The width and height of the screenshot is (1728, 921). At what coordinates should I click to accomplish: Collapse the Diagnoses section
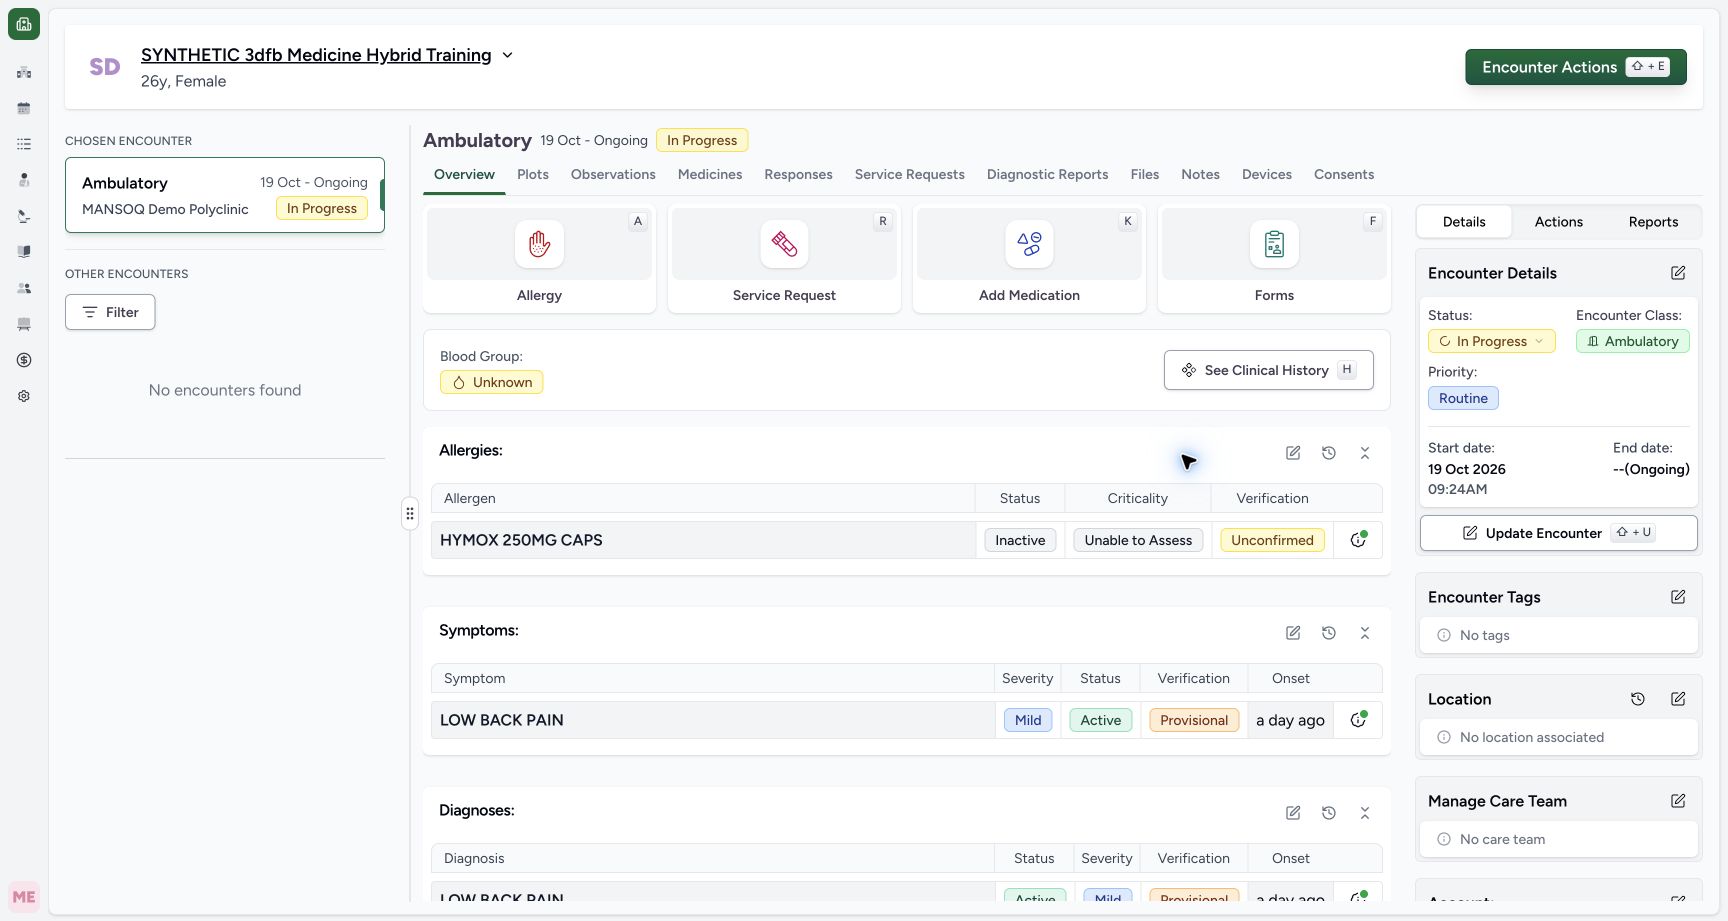point(1365,813)
